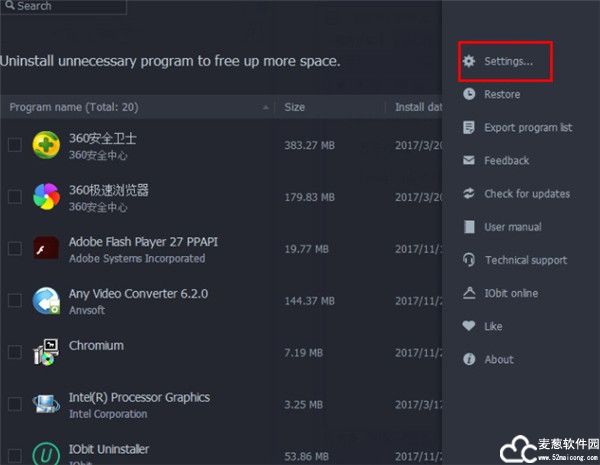Click the Intel(R) Processor Graphics name
This screenshot has height=465, width=600.
pyautogui.click(x=139, y=397)
